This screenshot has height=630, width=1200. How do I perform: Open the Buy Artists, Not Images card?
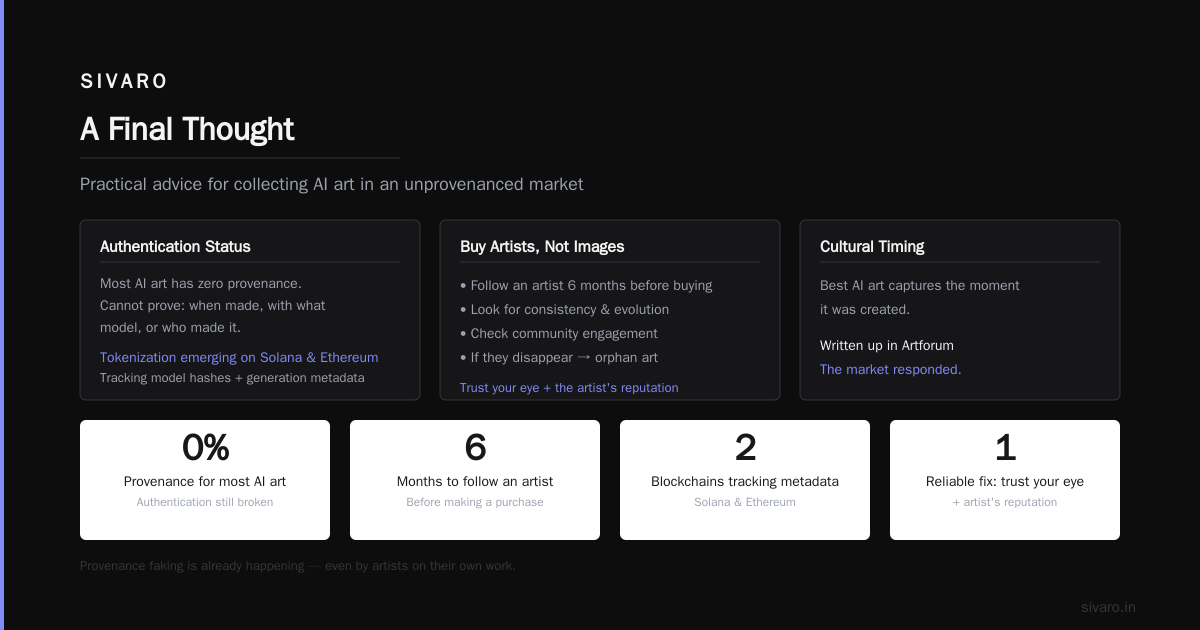pyautogui.click(x=610, y=310)
